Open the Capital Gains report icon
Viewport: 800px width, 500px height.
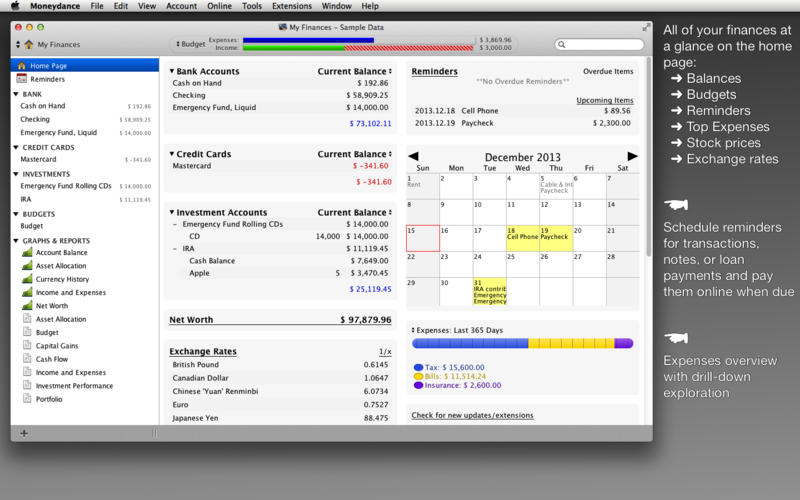point(28,345)
